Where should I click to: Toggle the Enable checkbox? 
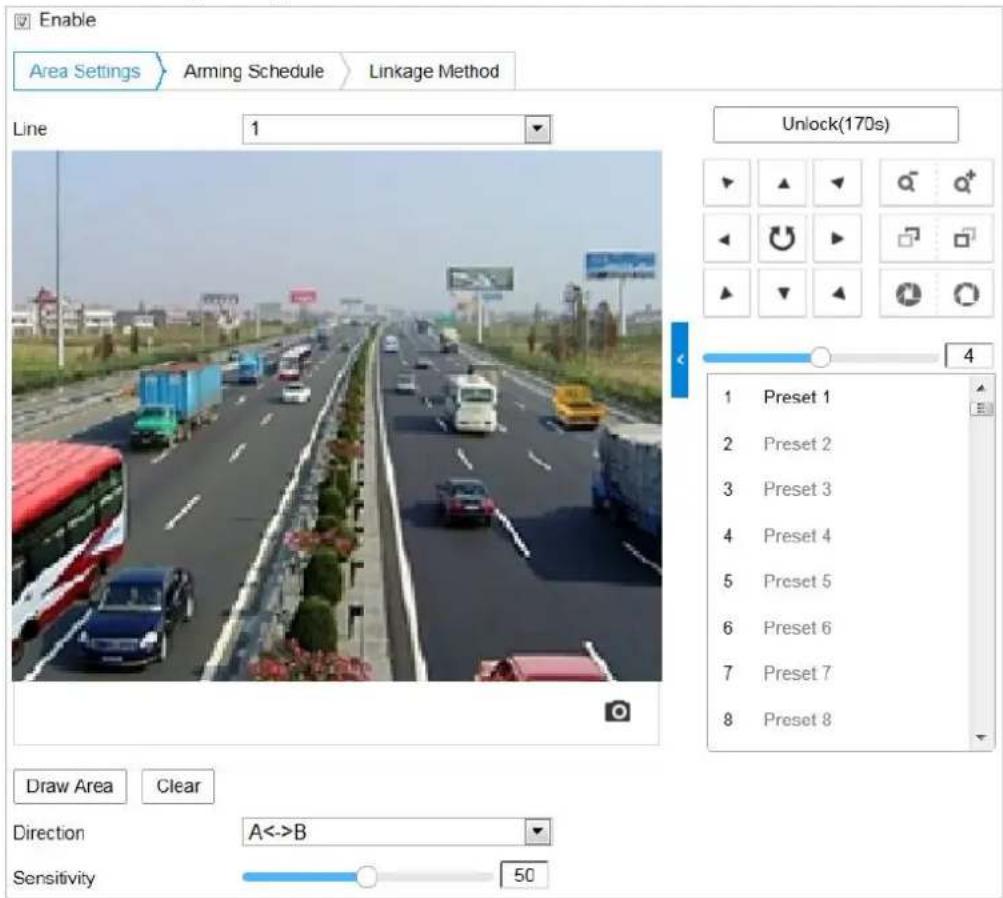22,22
